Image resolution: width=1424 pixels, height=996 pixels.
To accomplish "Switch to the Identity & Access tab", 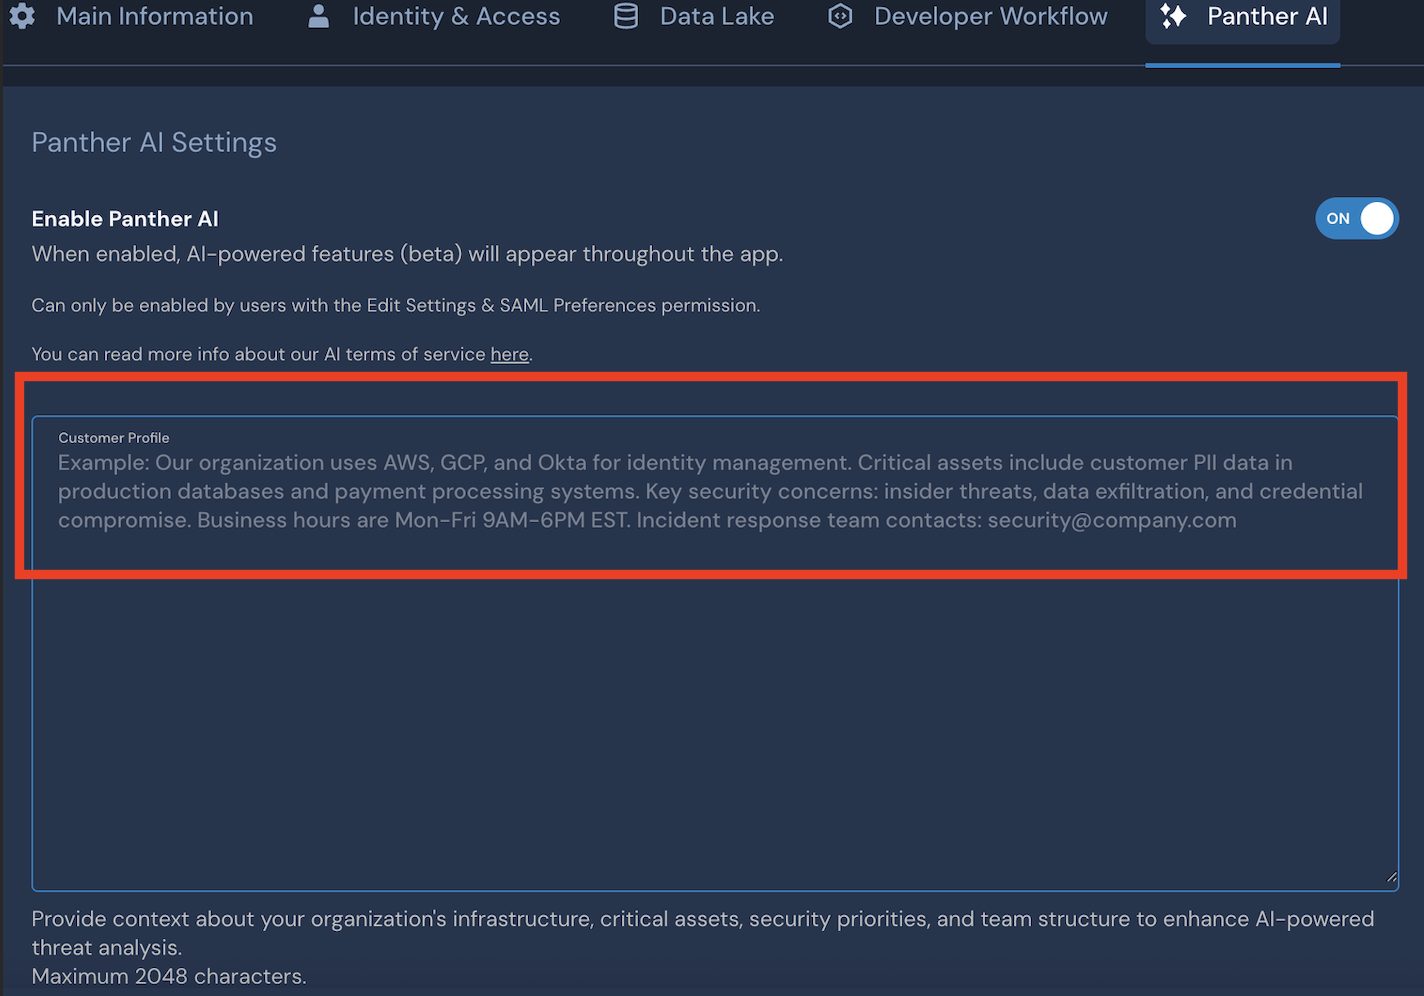I will pos(456,16).
